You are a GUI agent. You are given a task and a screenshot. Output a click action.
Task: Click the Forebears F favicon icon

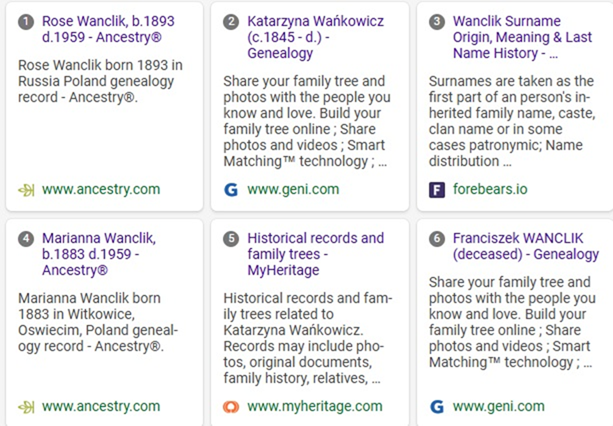coord(437,190)
